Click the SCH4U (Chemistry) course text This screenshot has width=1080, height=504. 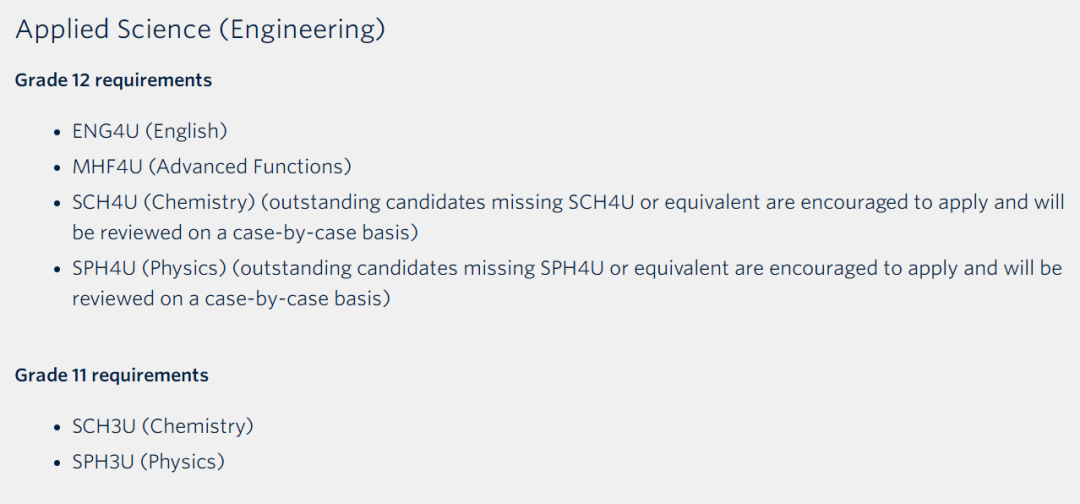pyautogui.click(x=164, y=203)
